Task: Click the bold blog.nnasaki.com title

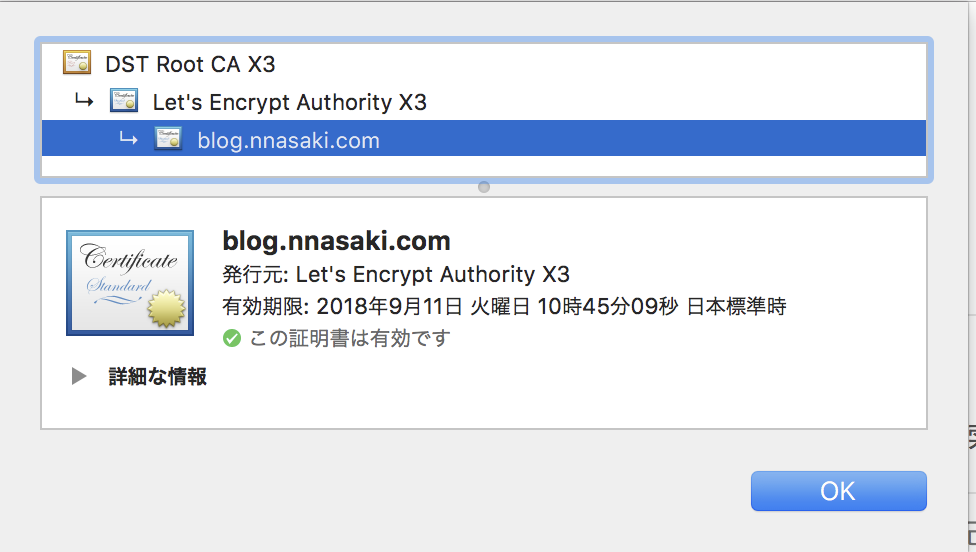Action: (x=336, y=241)
